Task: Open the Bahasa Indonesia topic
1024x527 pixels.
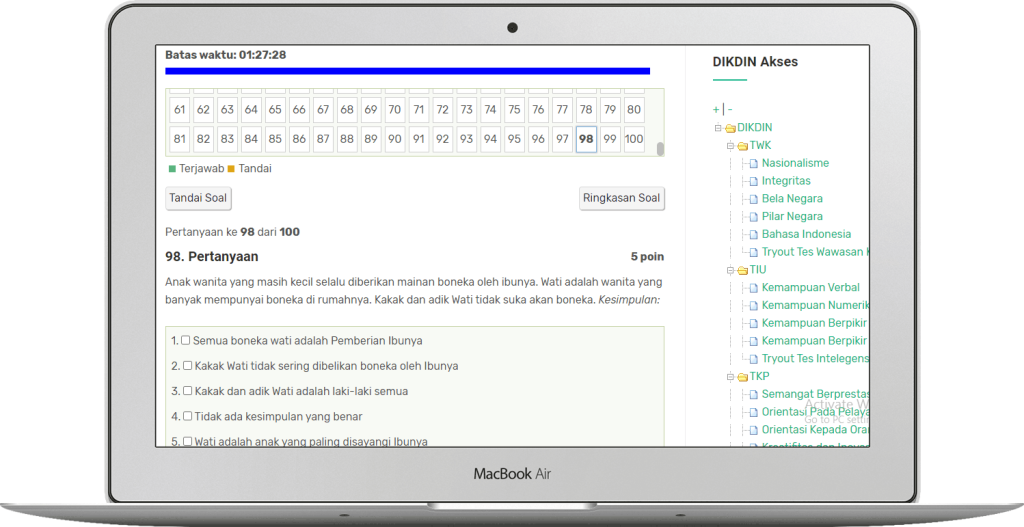Action: click(806, 234)
